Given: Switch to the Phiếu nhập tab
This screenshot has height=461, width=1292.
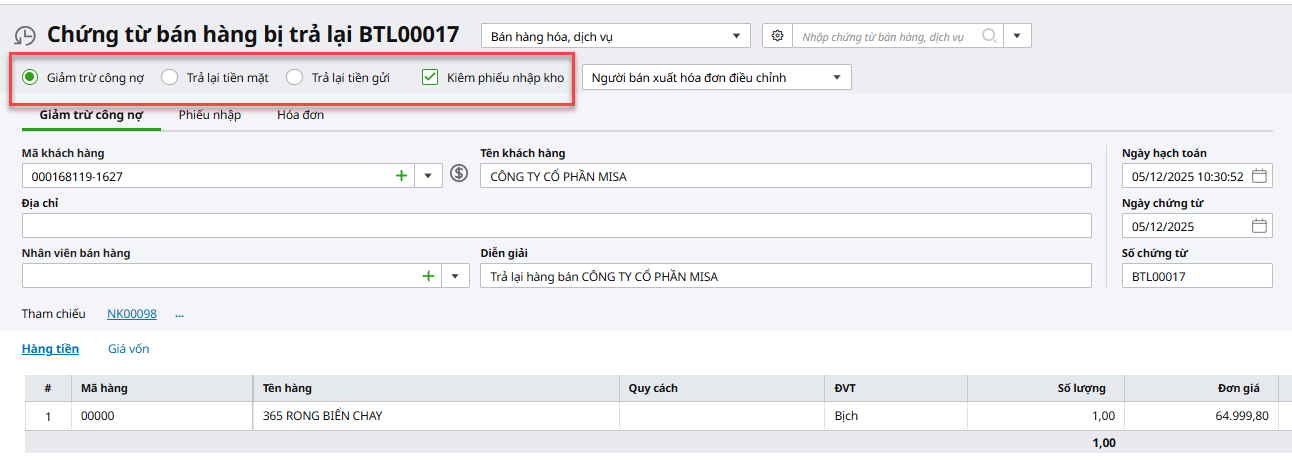Looking at the screenshot, I should 209,115.
